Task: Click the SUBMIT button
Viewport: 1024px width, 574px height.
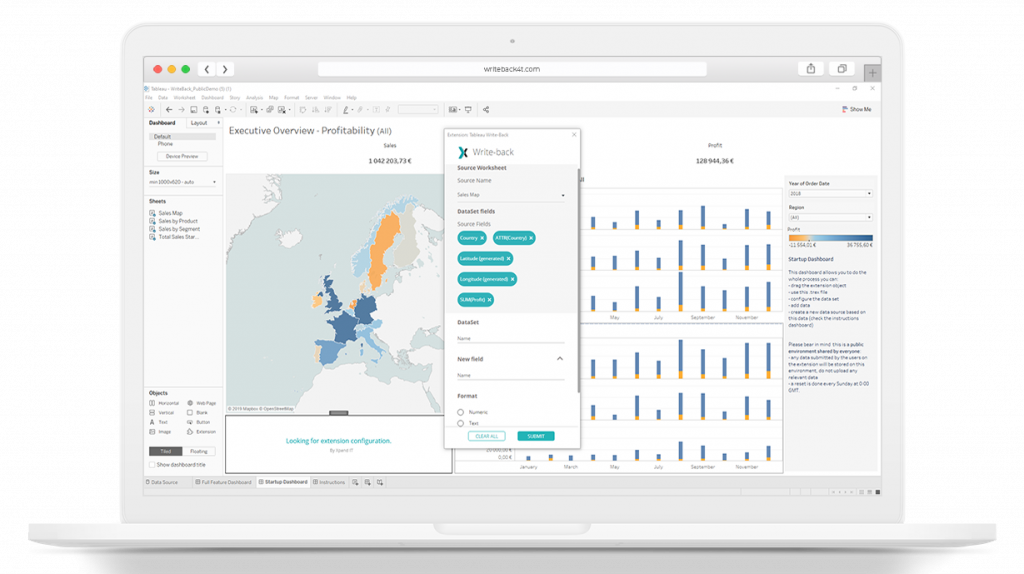Action: point(536,436)
